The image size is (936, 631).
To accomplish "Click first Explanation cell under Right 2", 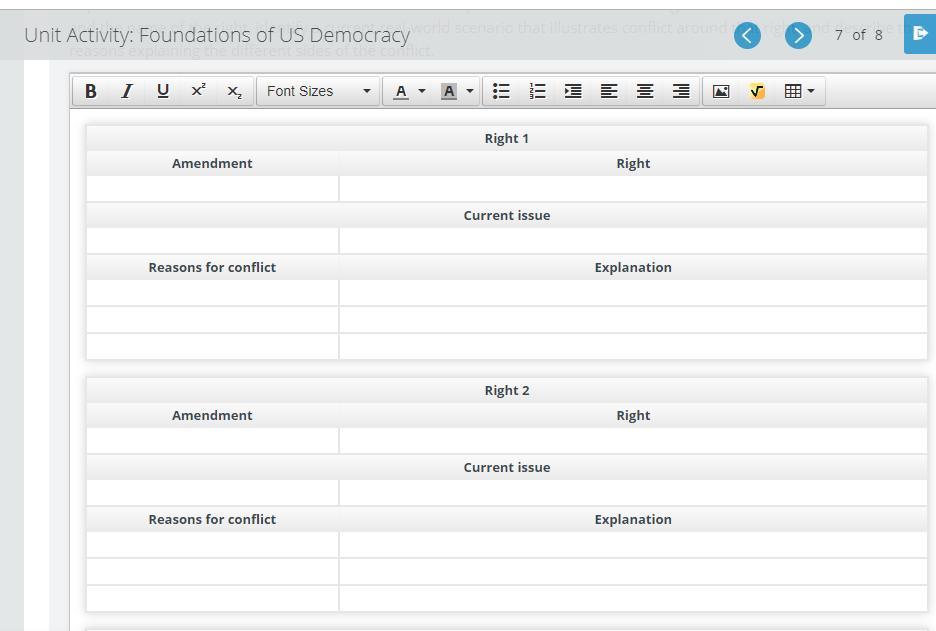I will tap(633, 545).
